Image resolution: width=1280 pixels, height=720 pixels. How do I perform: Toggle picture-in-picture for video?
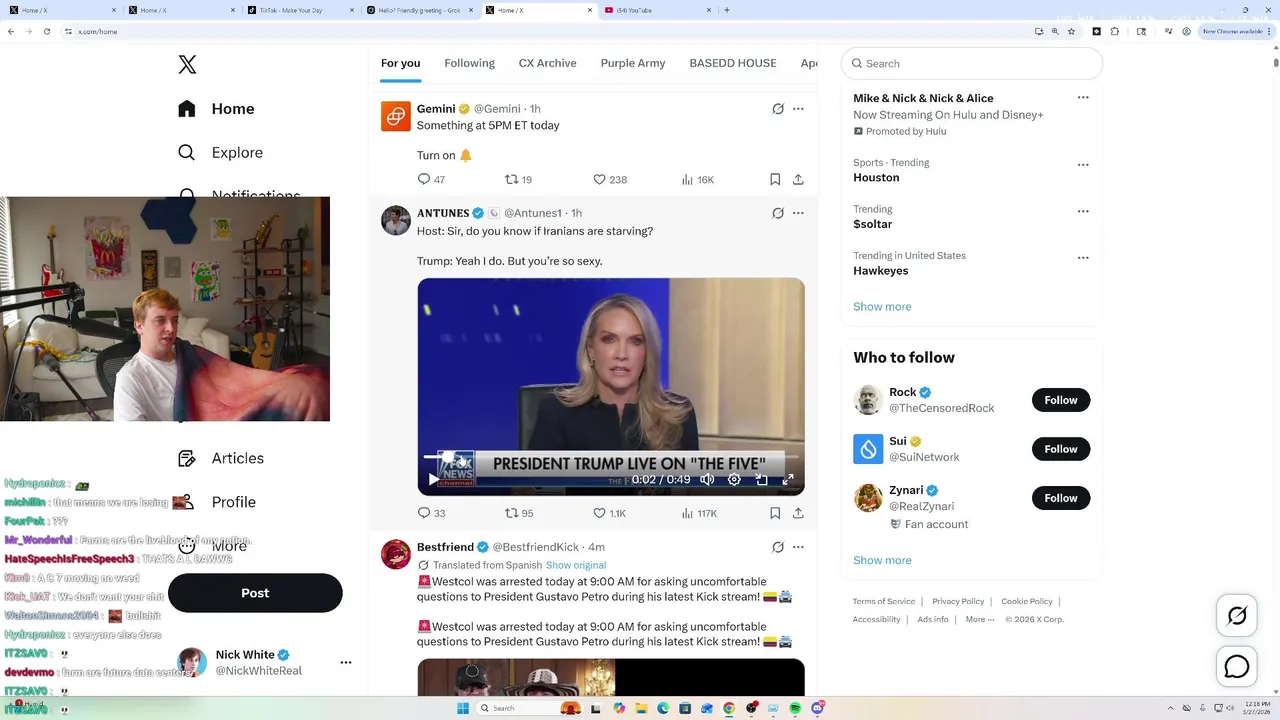pyautogui.click(x=761, y=480)
